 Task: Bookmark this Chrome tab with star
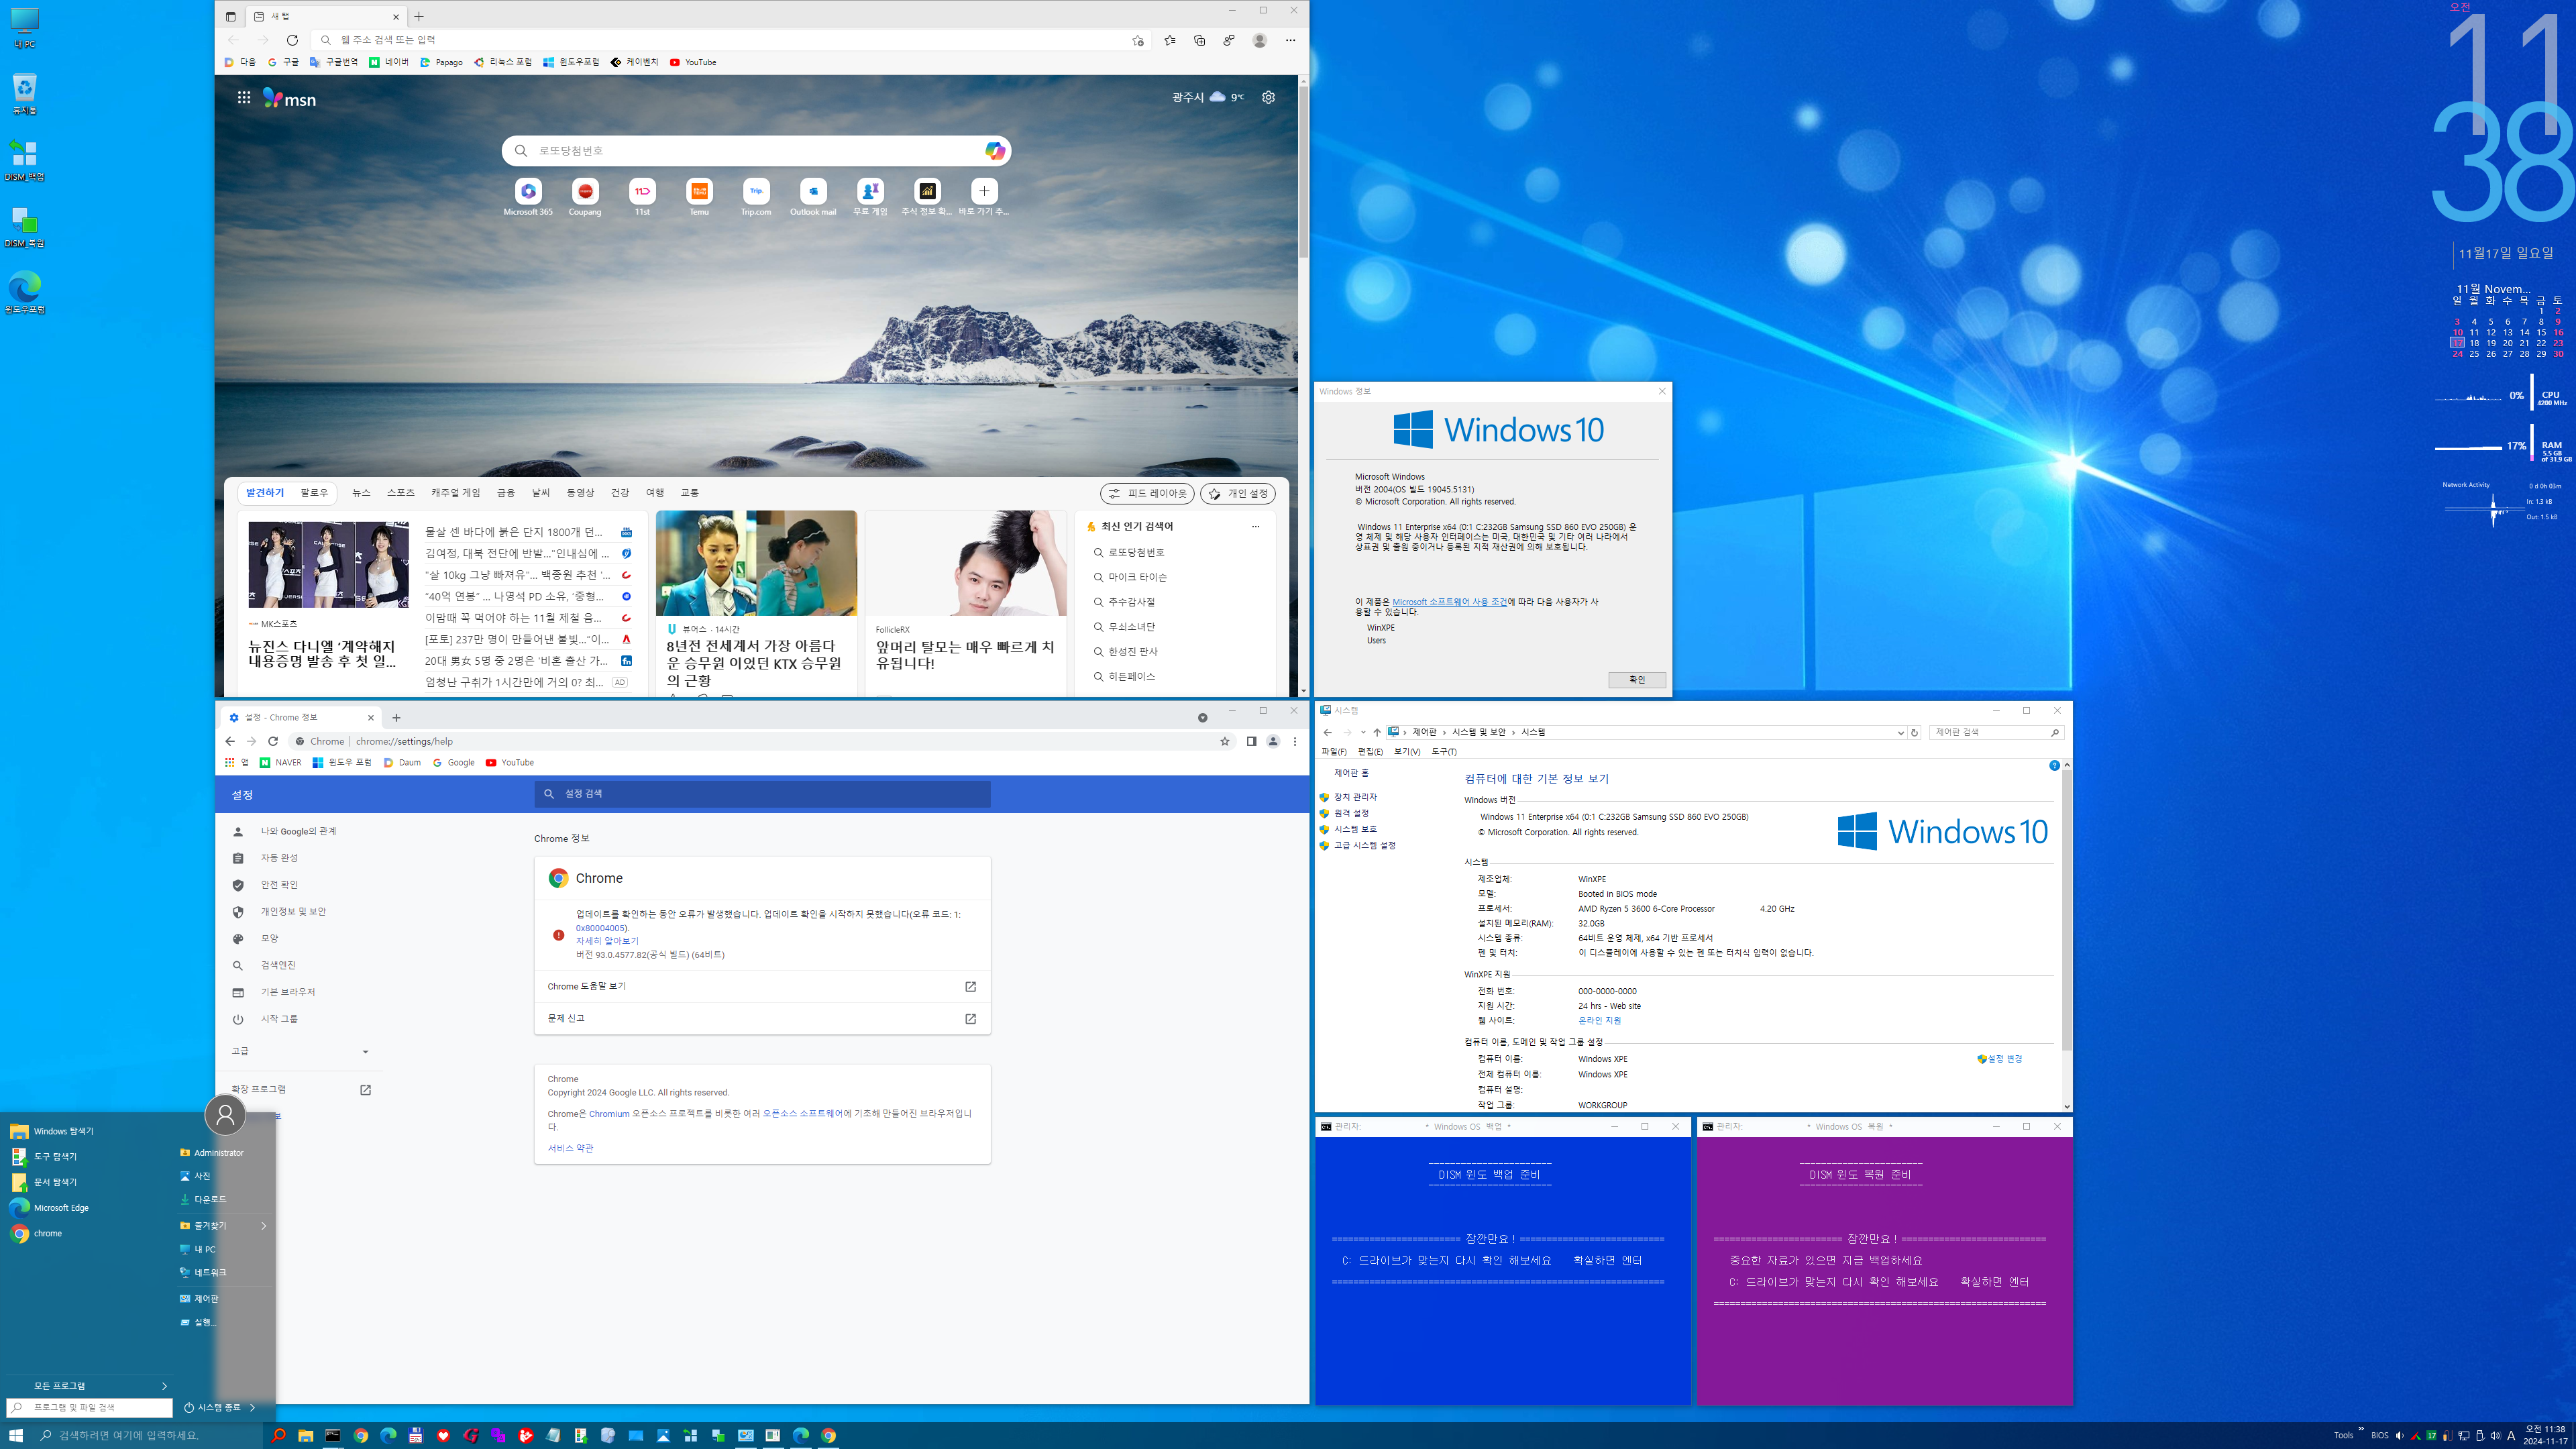click(1224, 741)
